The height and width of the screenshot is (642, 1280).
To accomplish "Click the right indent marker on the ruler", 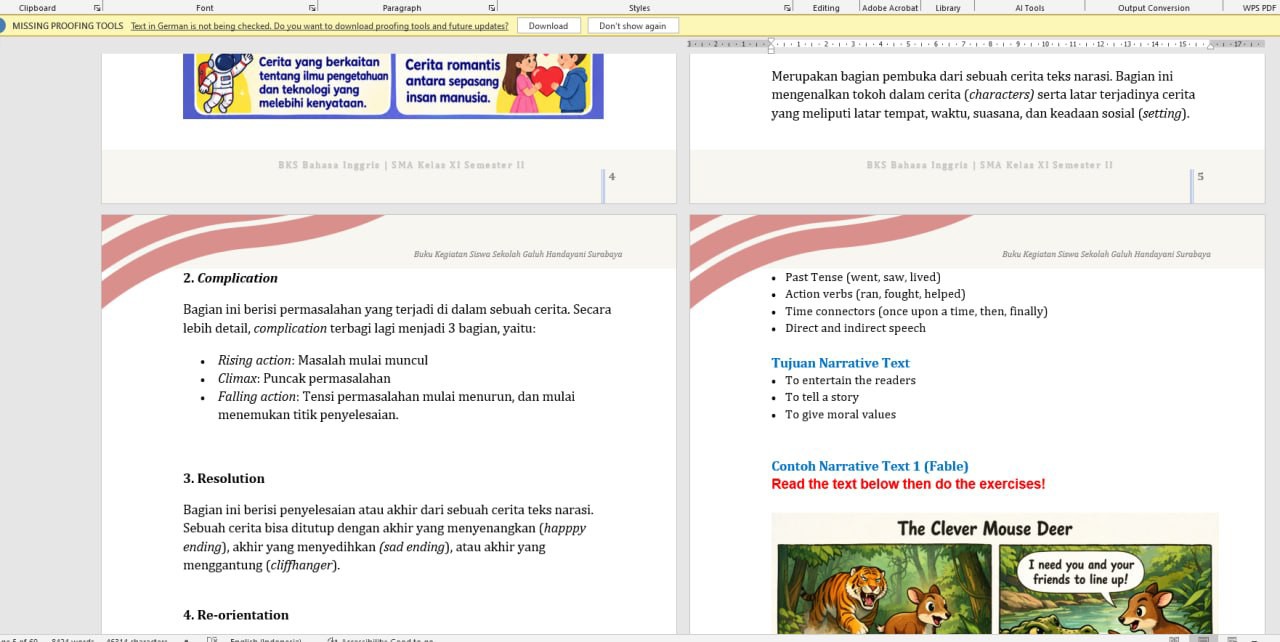I will point(1210,46).
